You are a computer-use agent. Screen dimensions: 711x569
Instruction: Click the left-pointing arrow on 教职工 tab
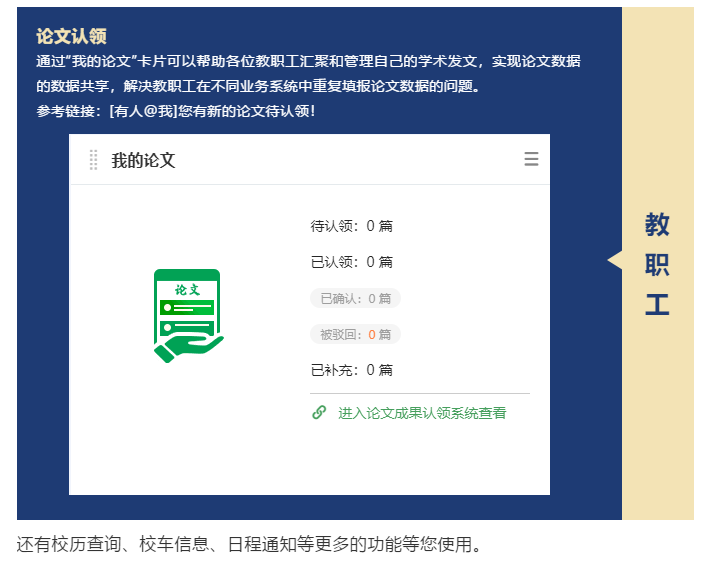(x=614, y=260)
